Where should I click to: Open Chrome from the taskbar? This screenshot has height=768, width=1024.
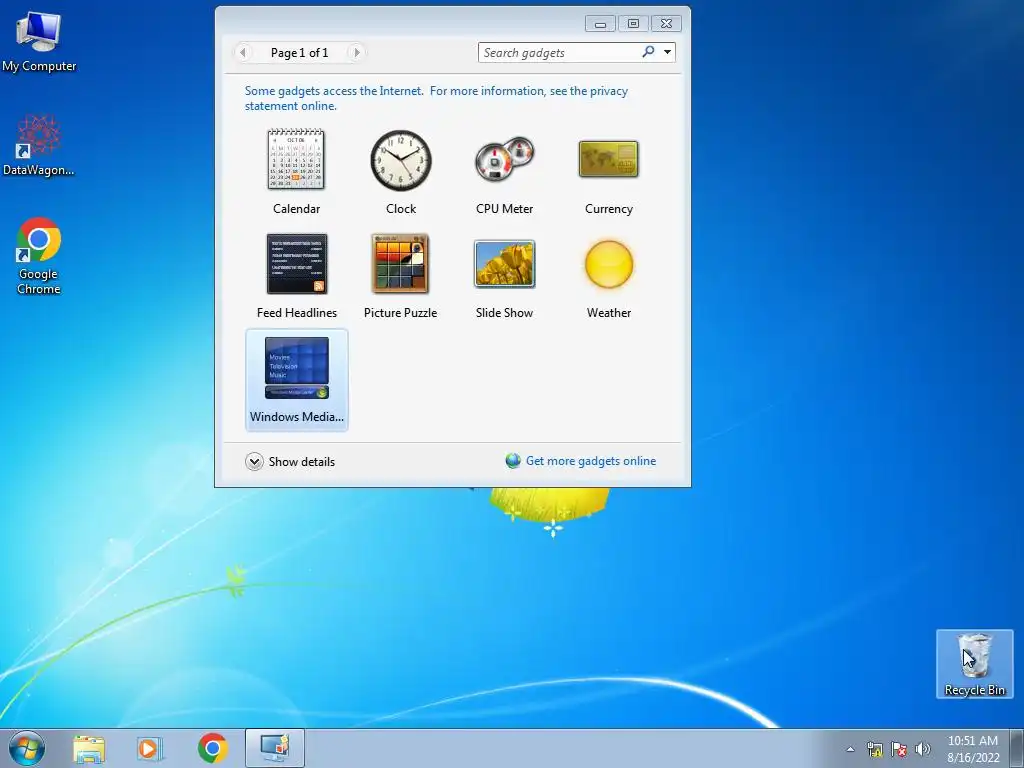pyautogui.click(x=212, y=748)
